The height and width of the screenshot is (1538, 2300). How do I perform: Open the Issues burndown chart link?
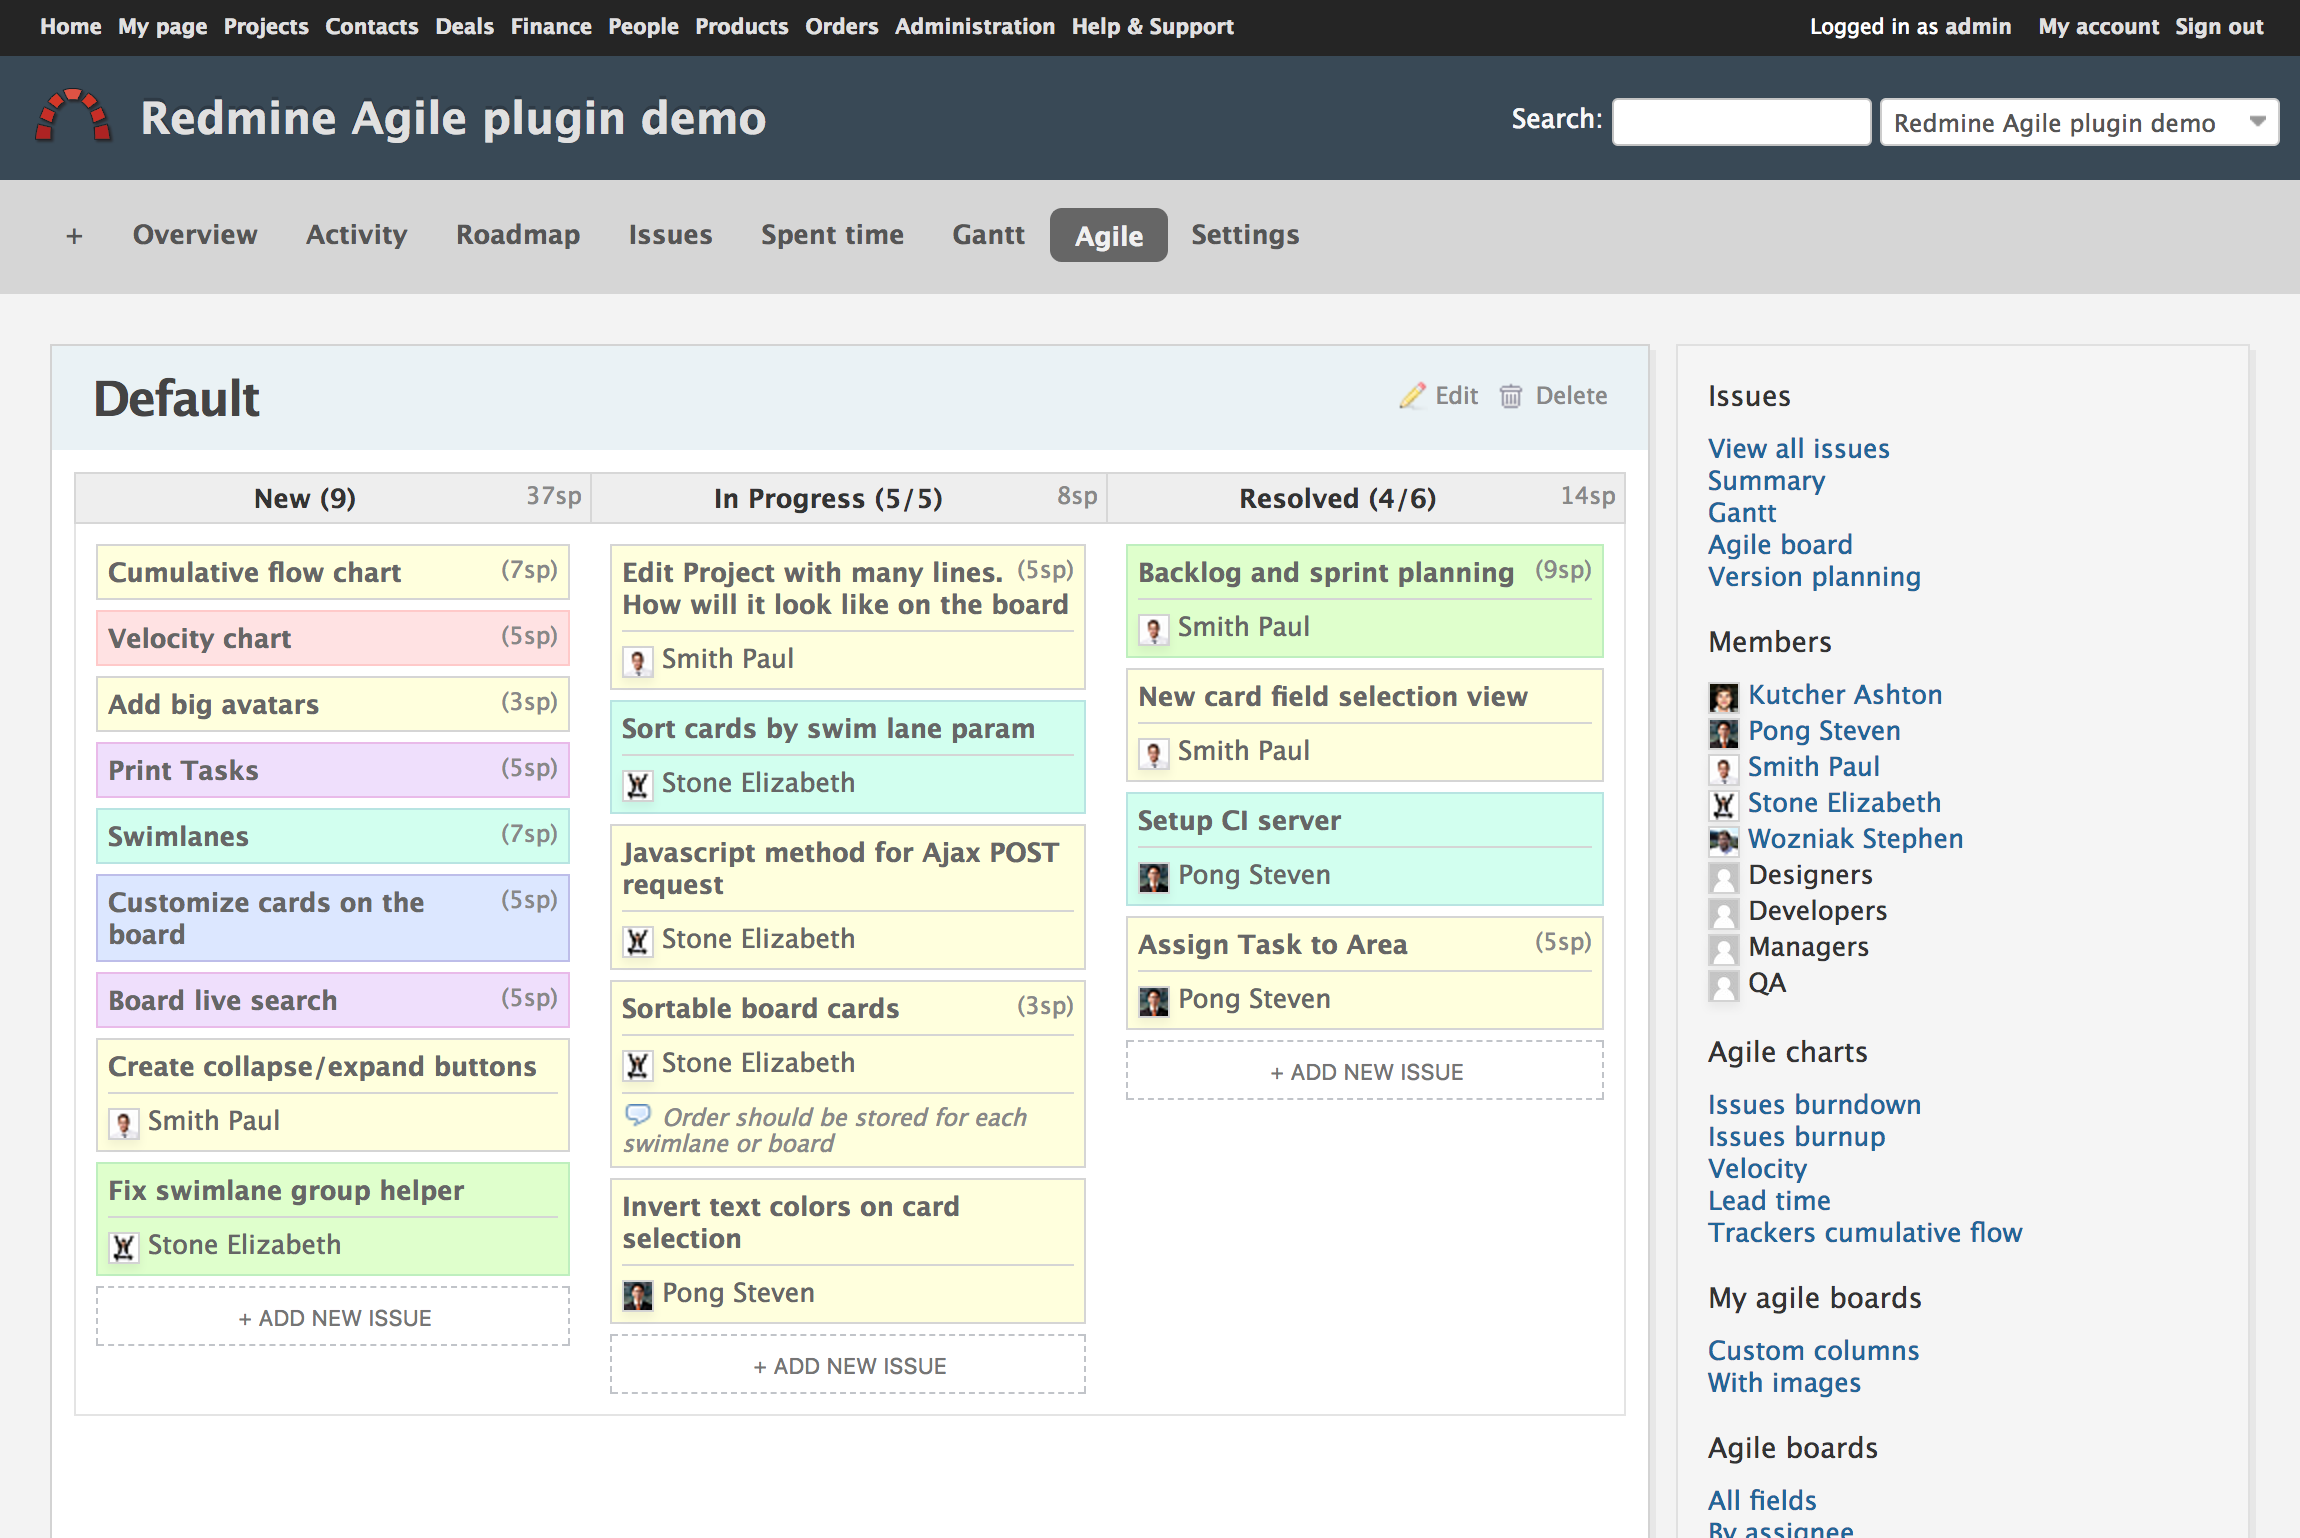click(1814, 1104)
